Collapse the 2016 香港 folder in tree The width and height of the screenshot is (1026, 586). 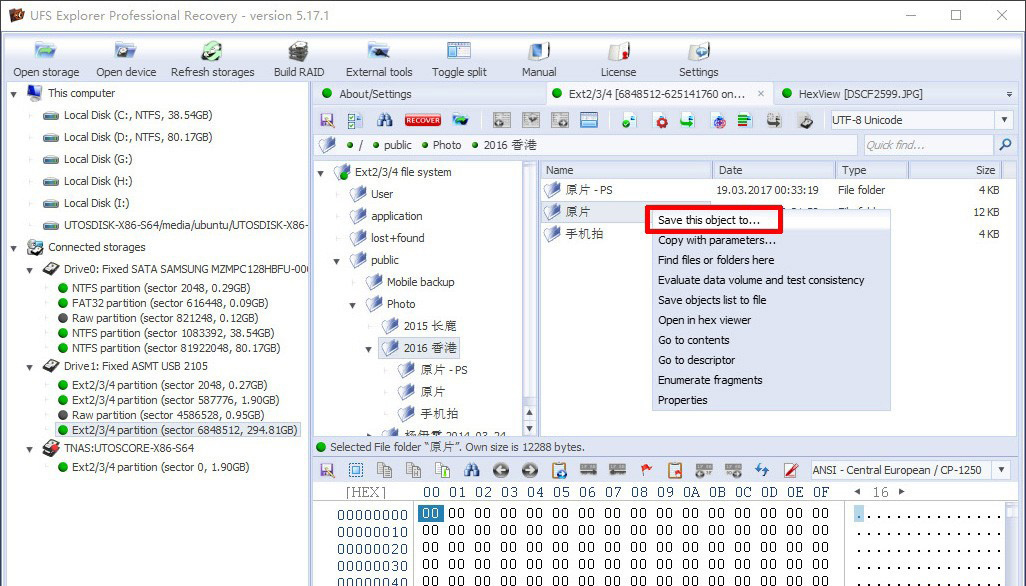click(x=368, y=348)
